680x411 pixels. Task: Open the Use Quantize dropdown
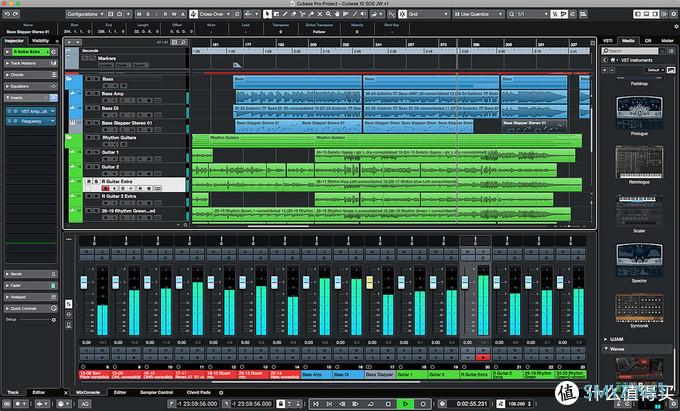(478, 14)
